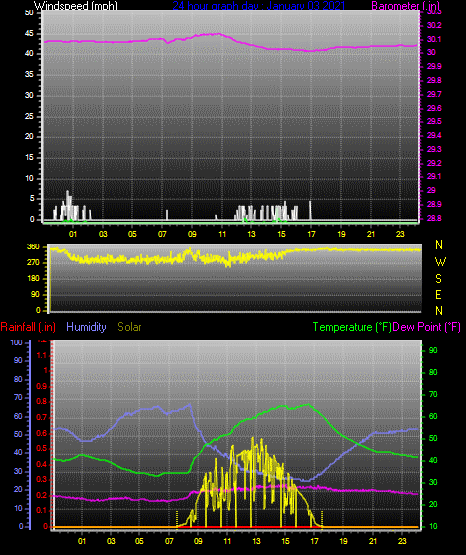Click the 30.2 value on the barometer axis
Image resolution: width=466 pixels, height=555 pixels.
pyautogui.click(x=434, y=25)
